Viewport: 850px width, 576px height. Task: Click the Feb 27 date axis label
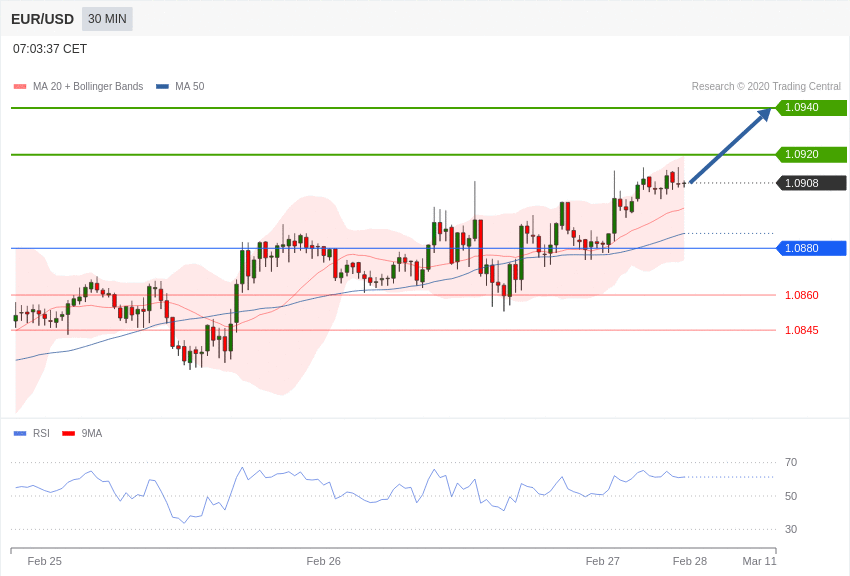point(603,561)
